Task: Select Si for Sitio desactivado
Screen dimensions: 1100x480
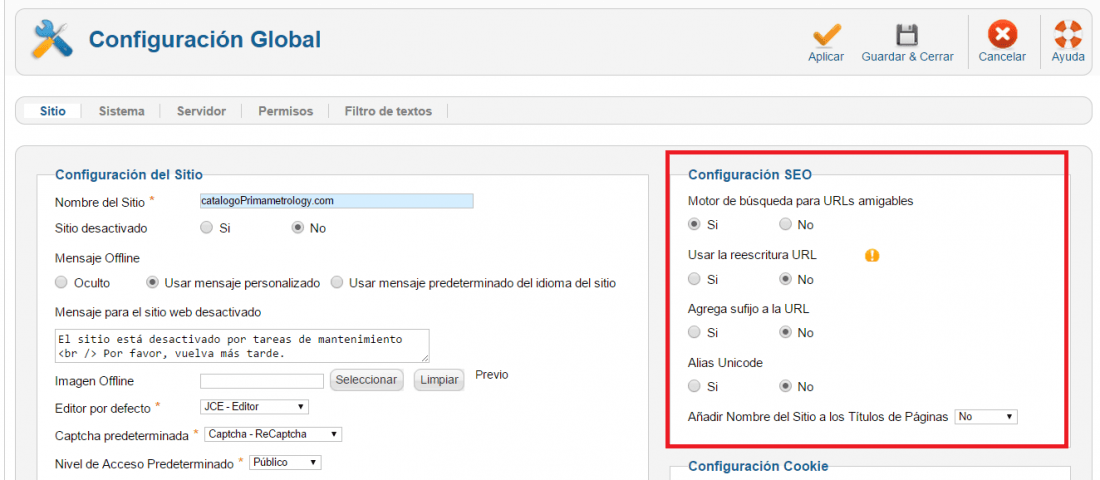Action: click(x=206, y=227)
